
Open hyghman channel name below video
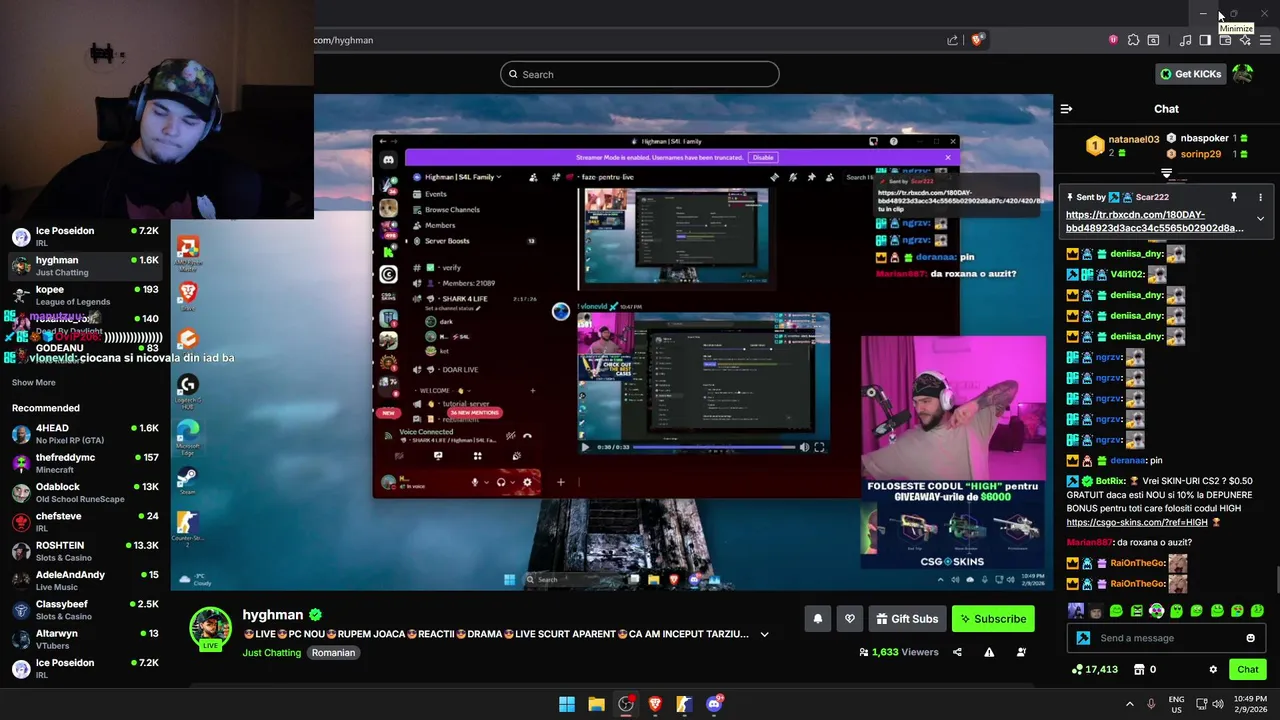coord(272,615)
